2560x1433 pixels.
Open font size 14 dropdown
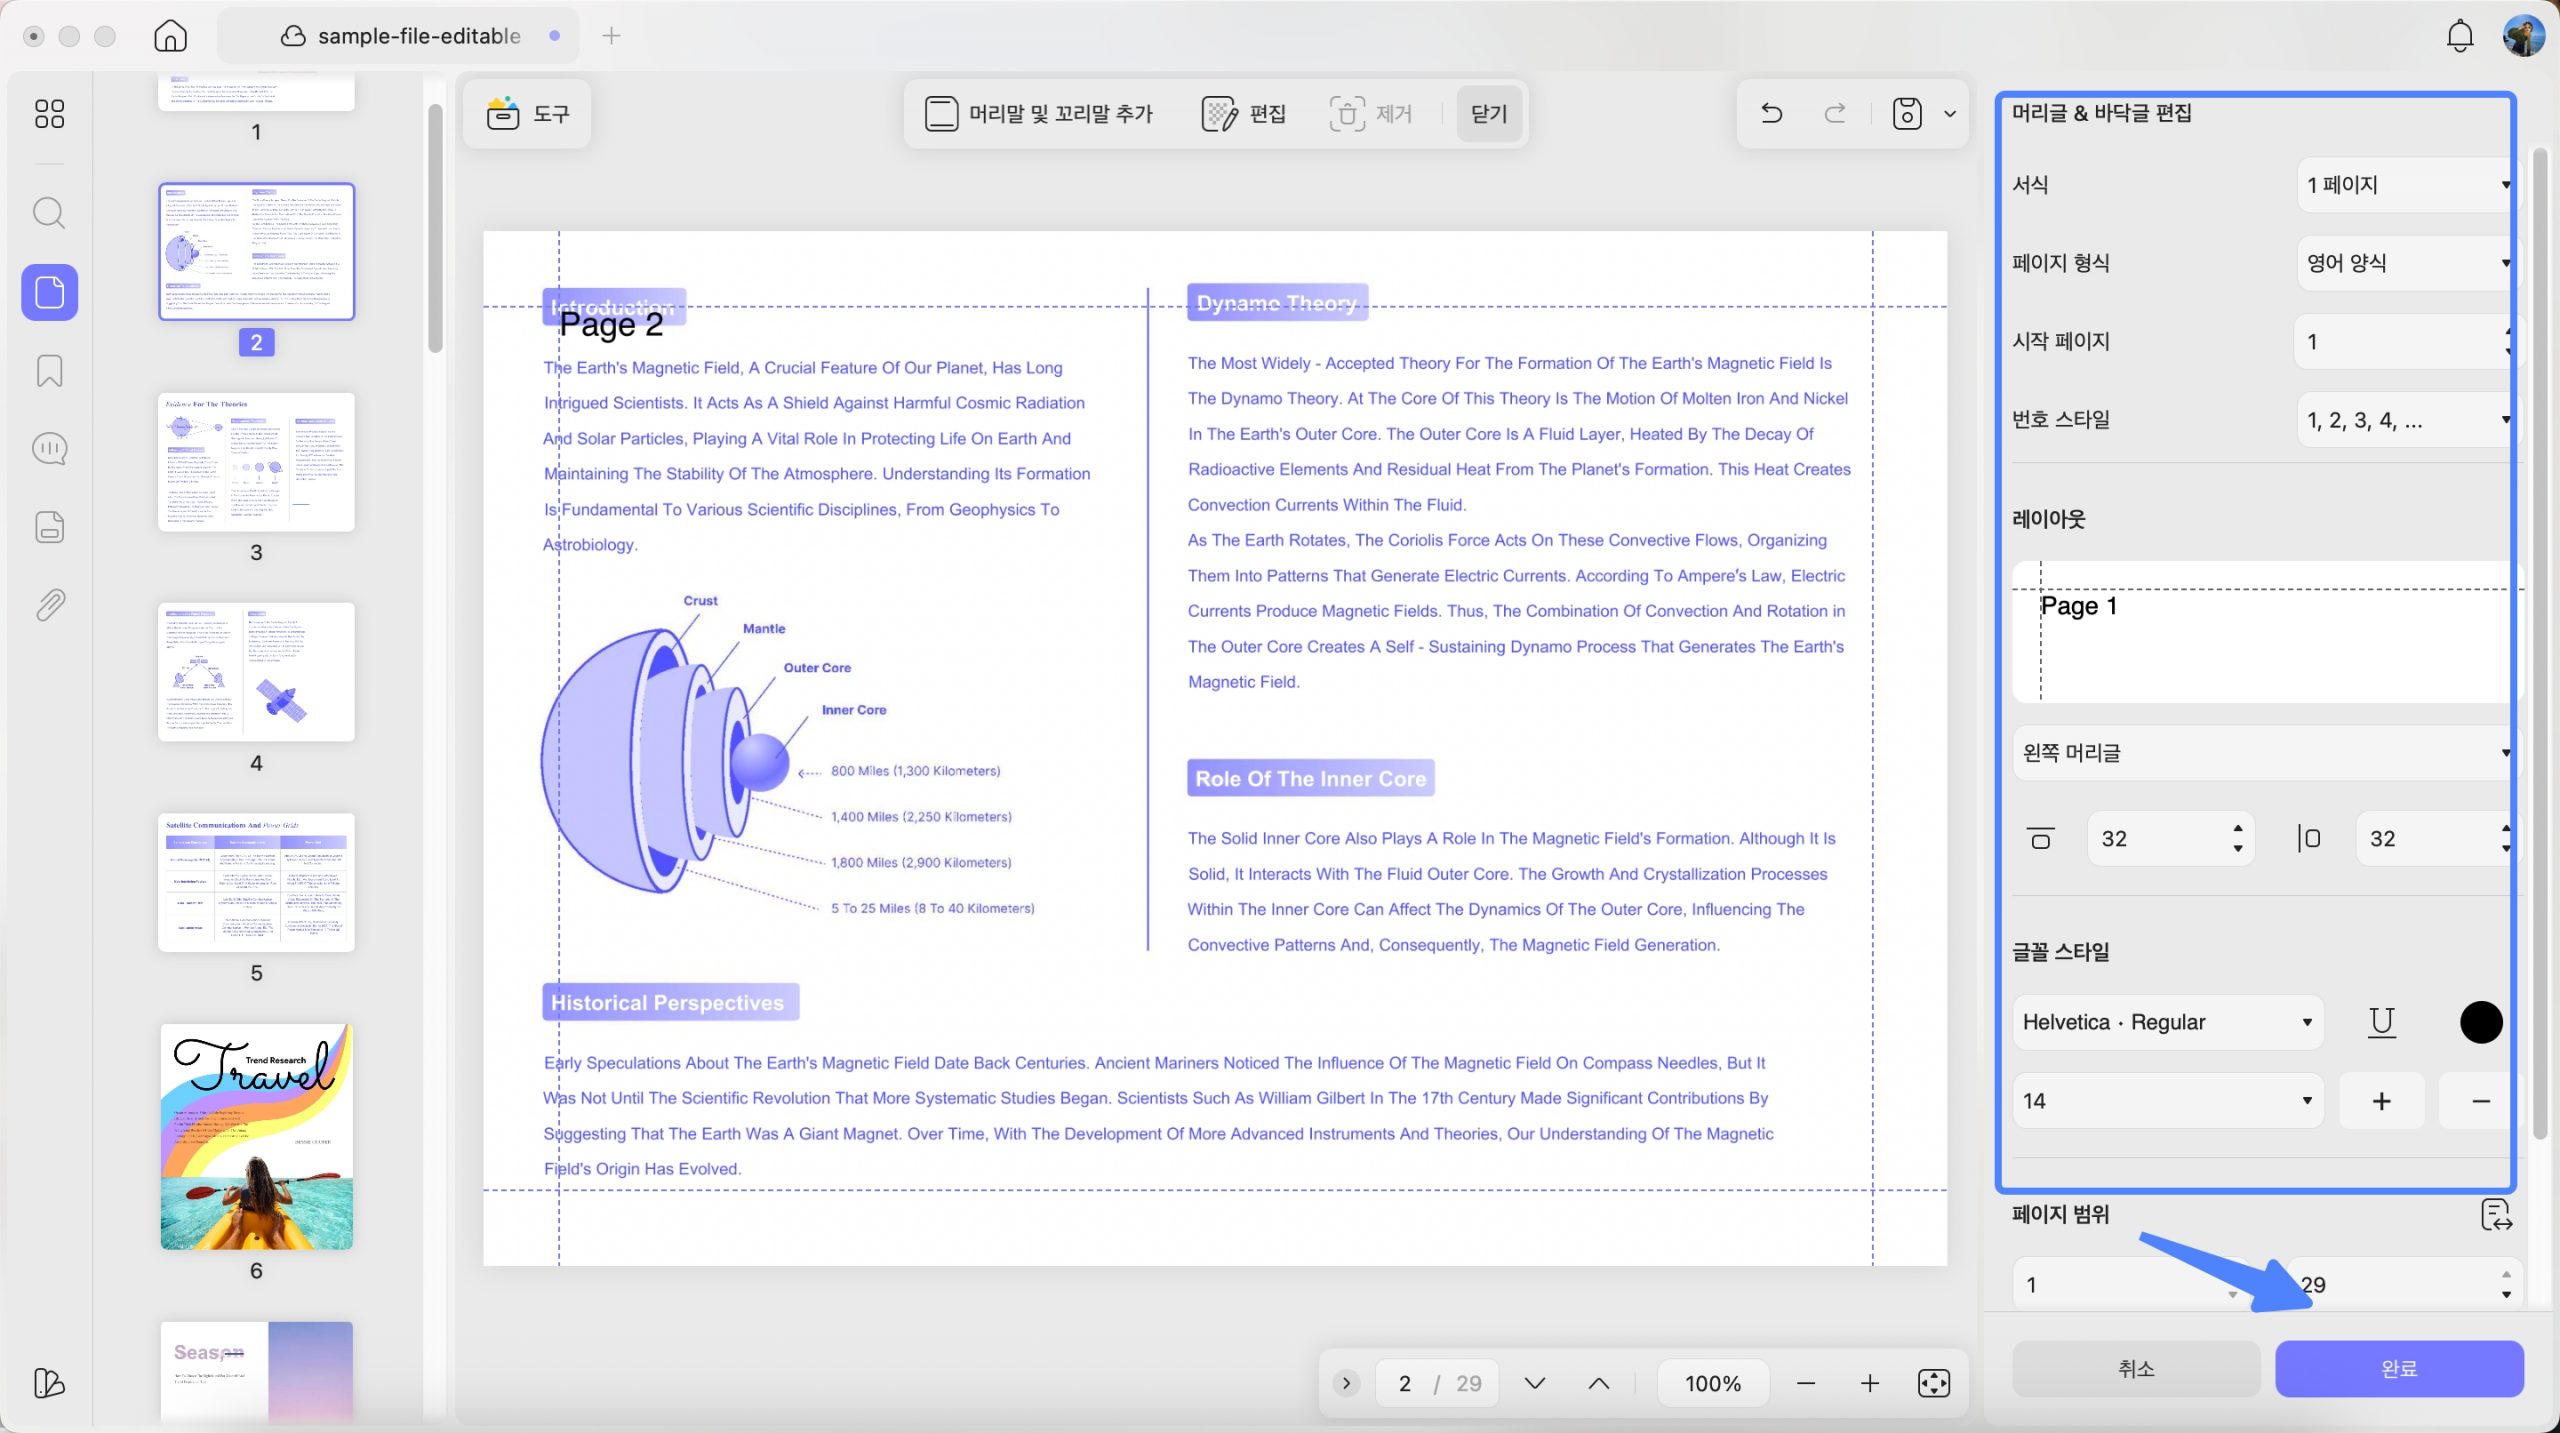tap(2167, 1101)
